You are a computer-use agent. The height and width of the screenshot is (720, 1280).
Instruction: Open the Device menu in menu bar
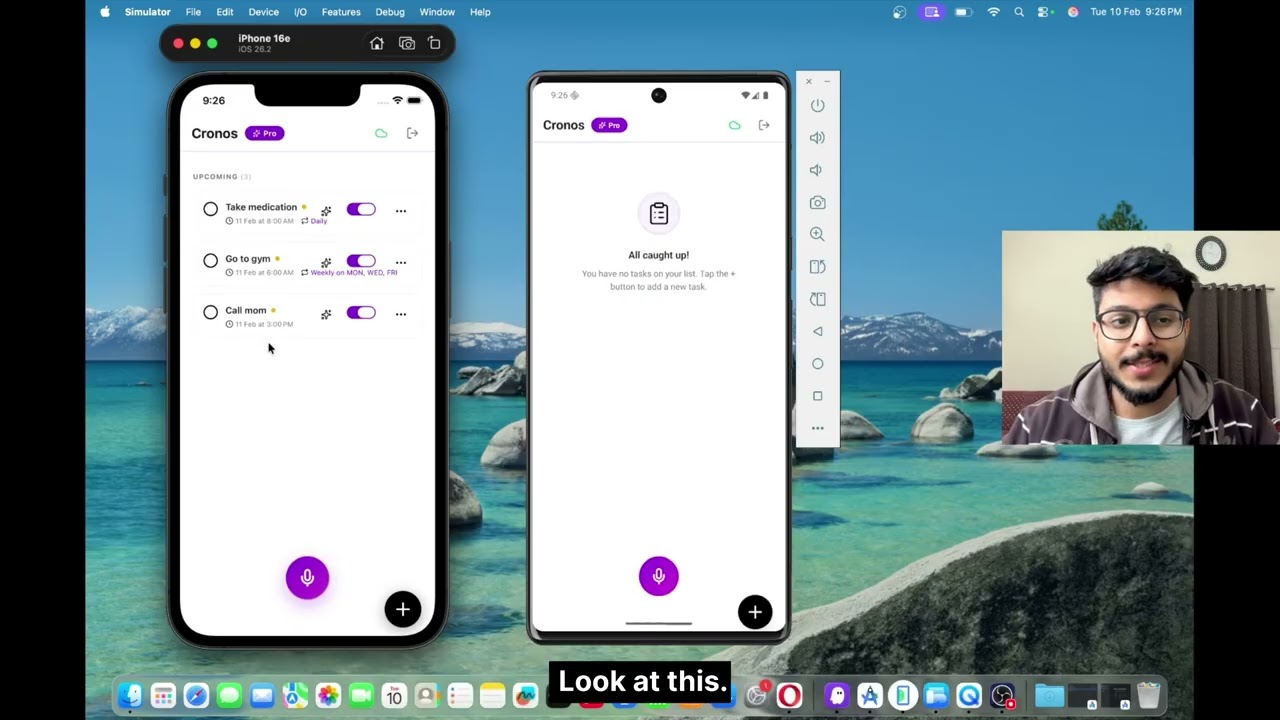(263, 12)
